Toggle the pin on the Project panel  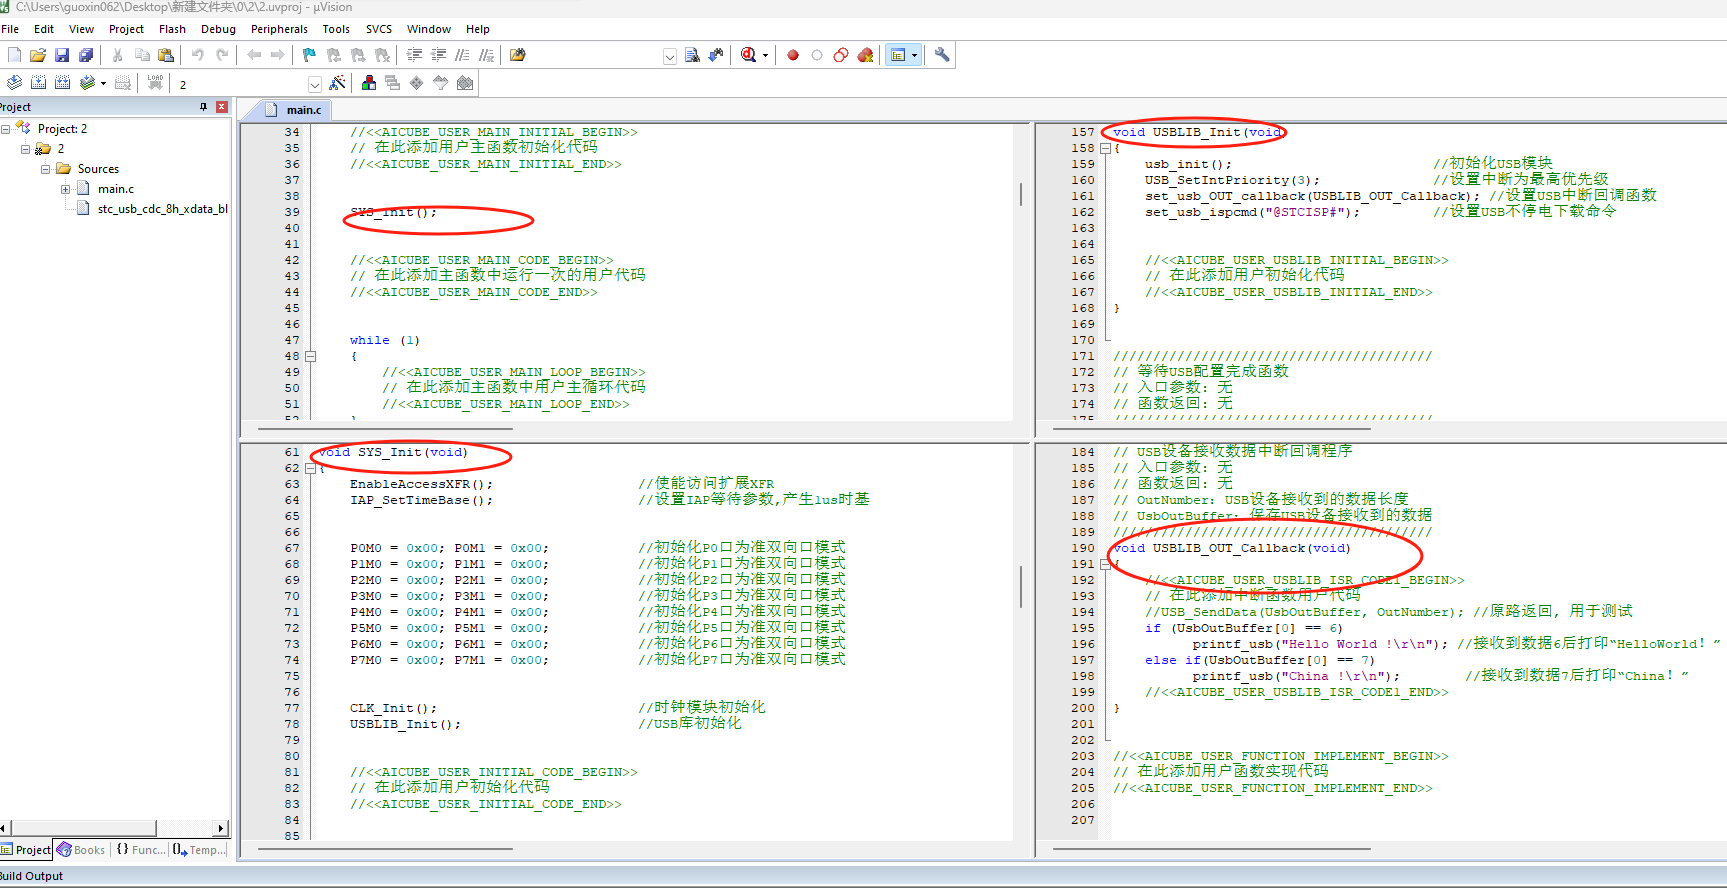pyautogui.click(x=204, y=107)
